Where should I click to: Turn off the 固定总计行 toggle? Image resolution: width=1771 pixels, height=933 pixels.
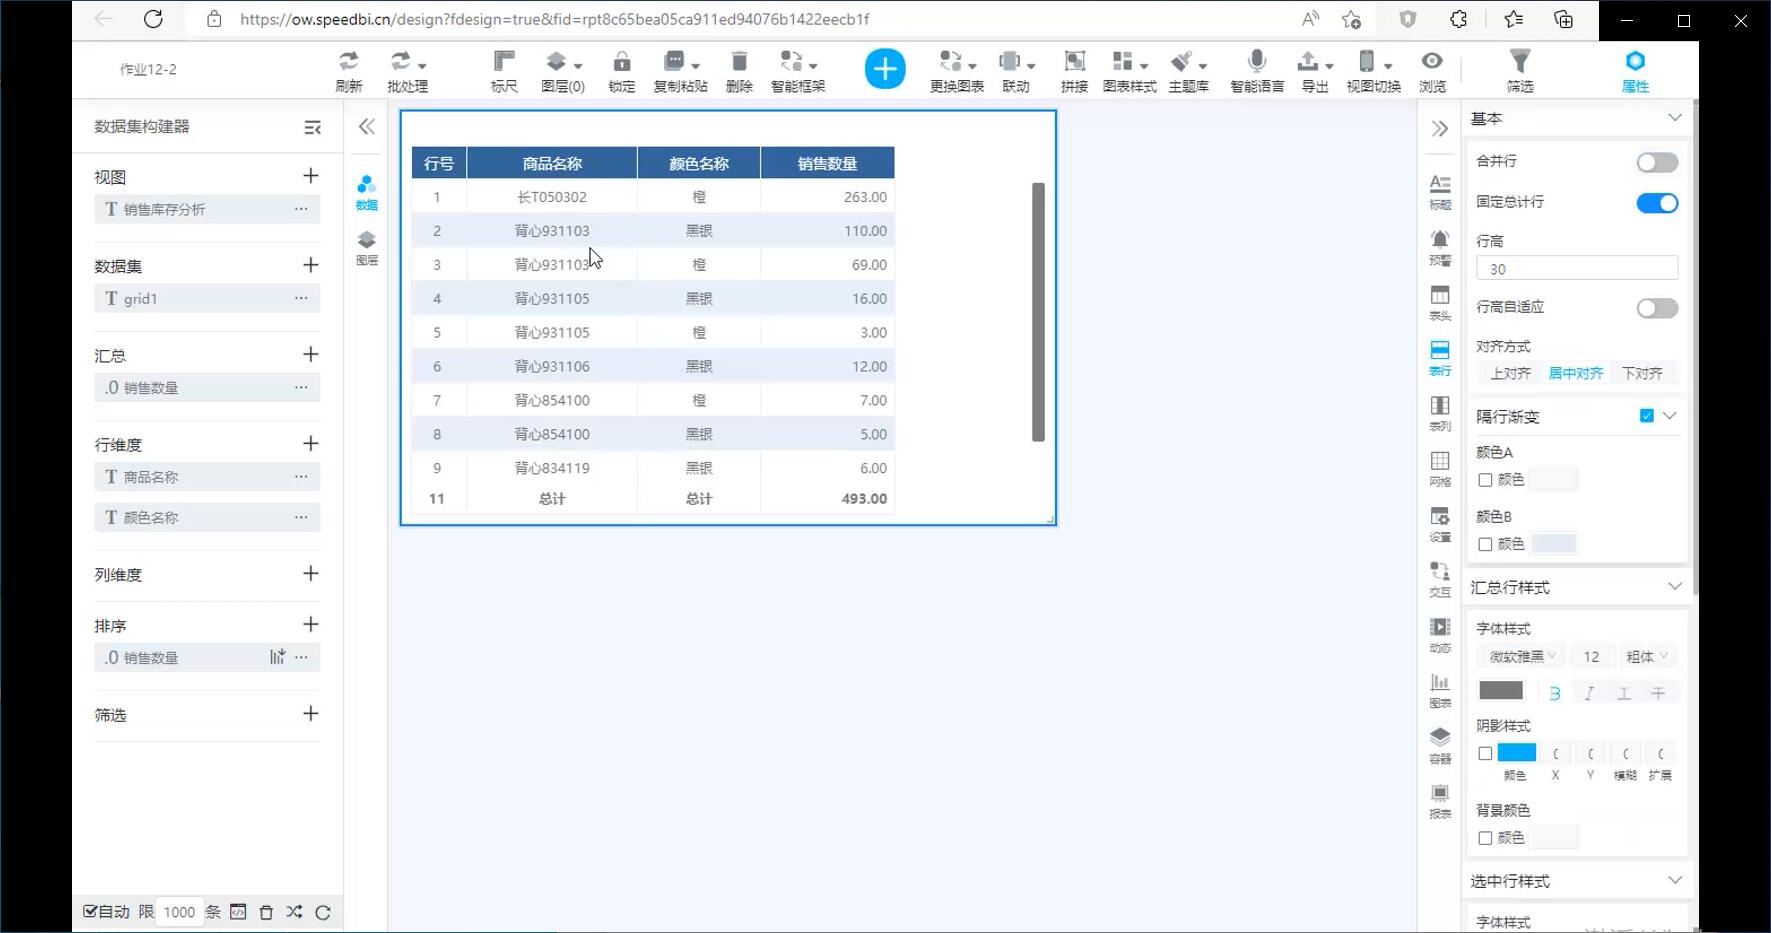pos(1656,203)
